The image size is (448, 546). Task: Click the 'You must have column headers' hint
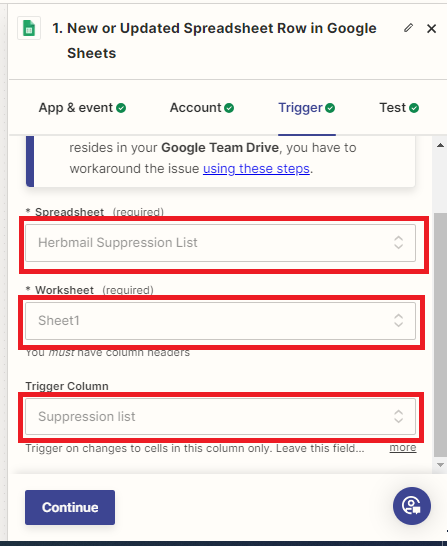tap(108, 352)
